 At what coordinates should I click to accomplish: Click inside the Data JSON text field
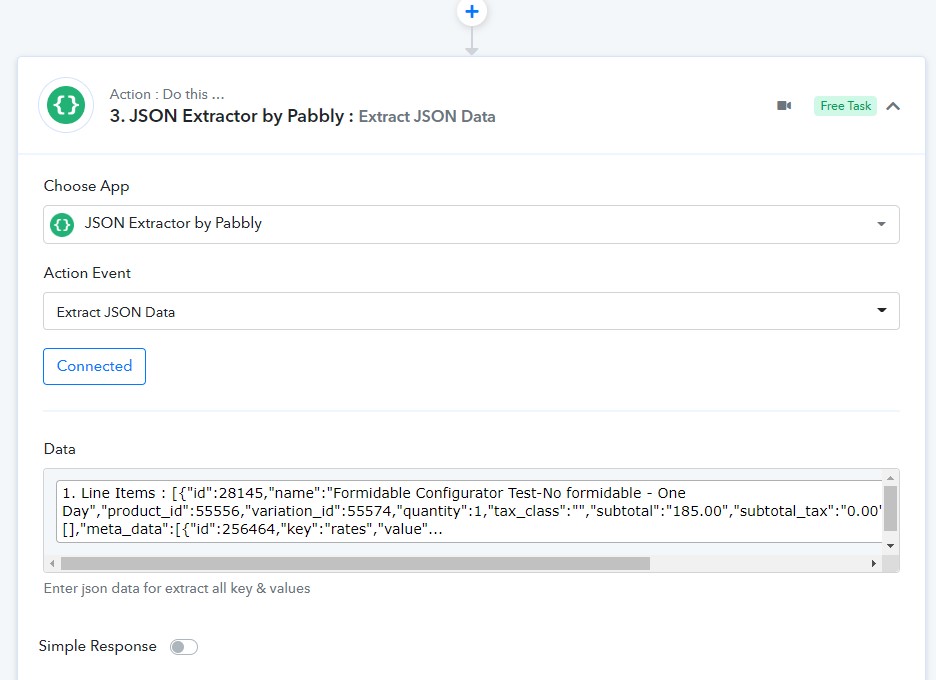click(x=469, y=511)
